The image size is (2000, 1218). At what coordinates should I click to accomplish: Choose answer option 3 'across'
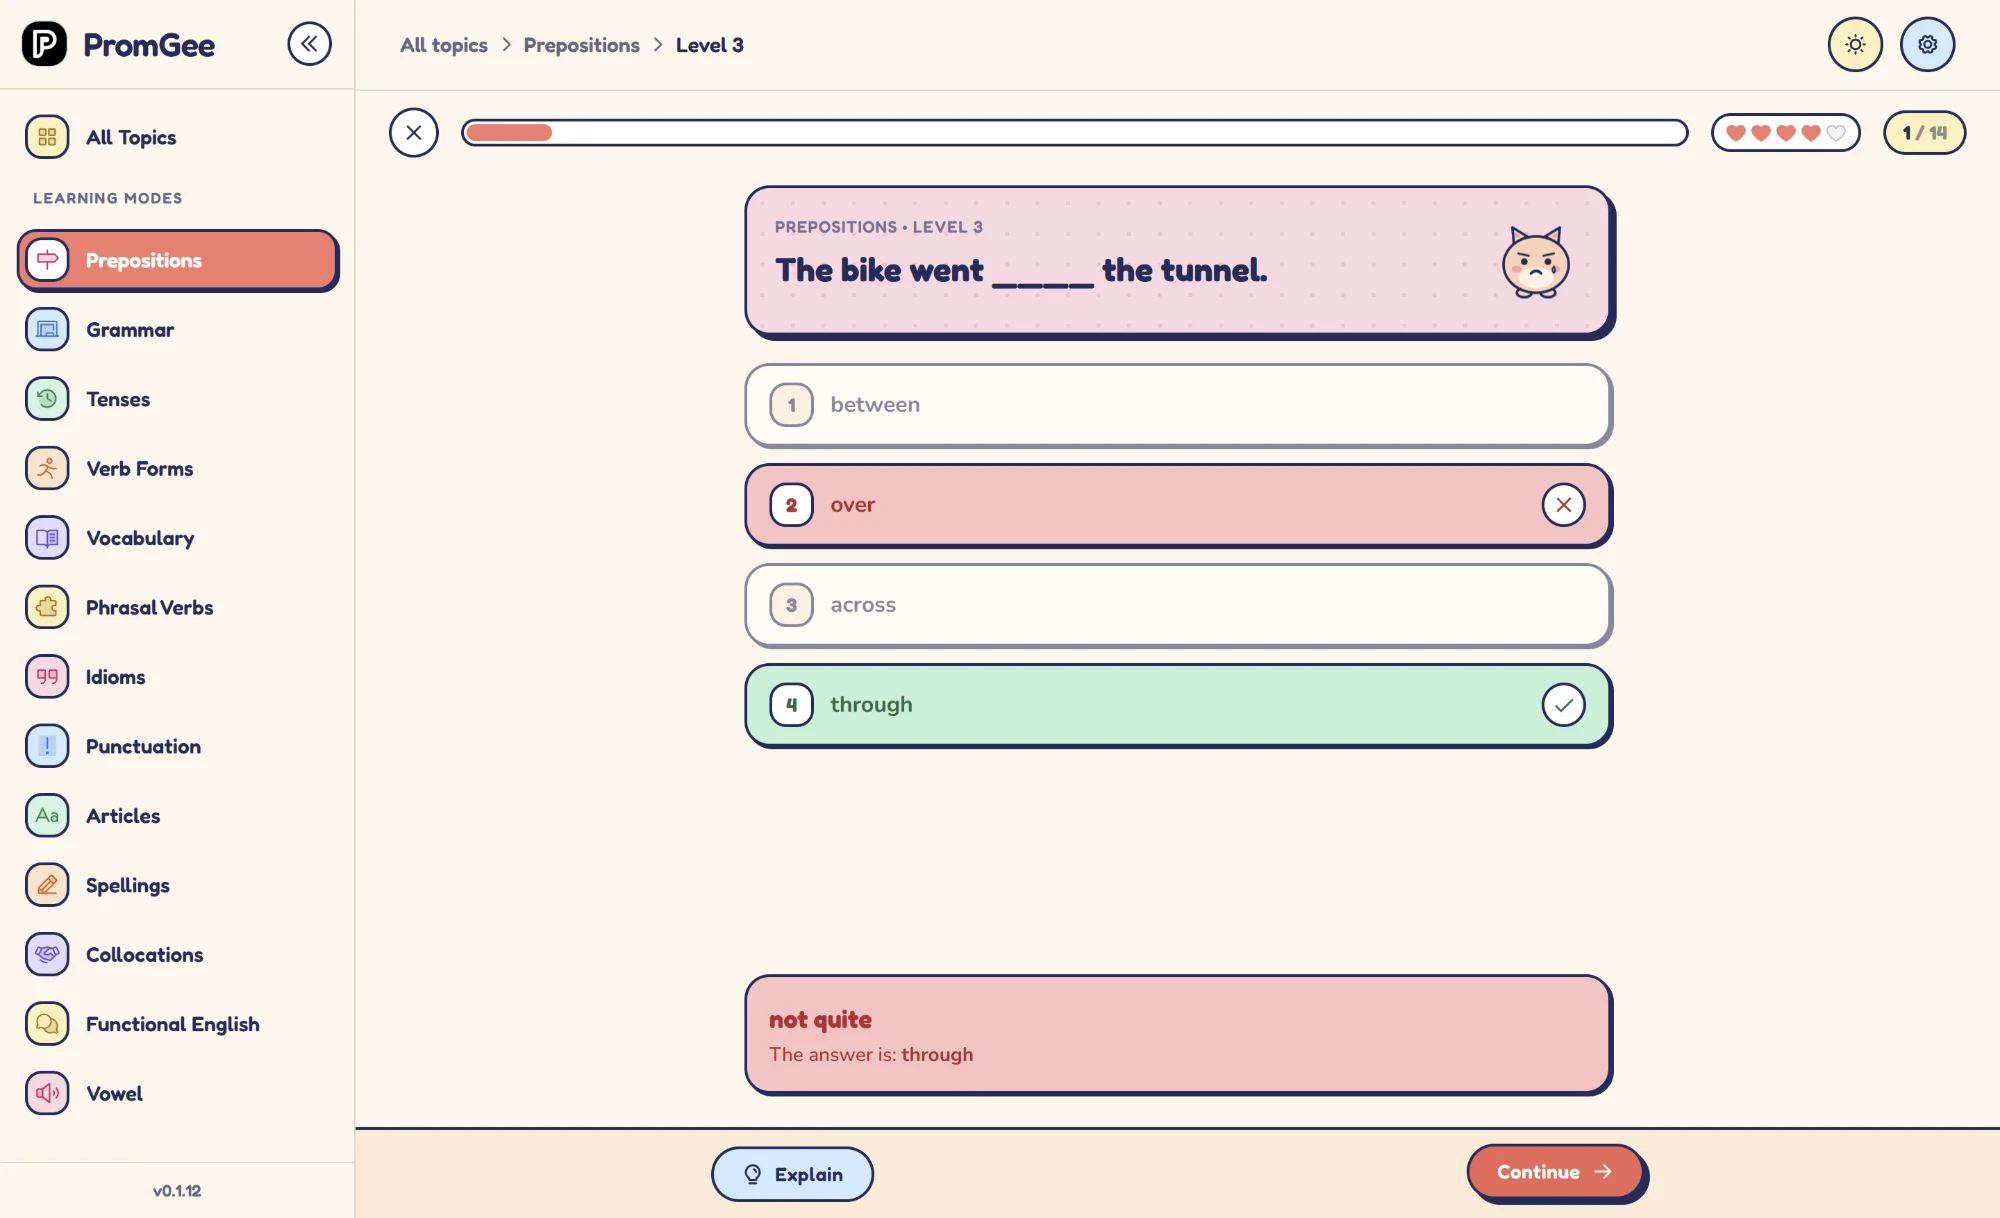(1178, 605)
